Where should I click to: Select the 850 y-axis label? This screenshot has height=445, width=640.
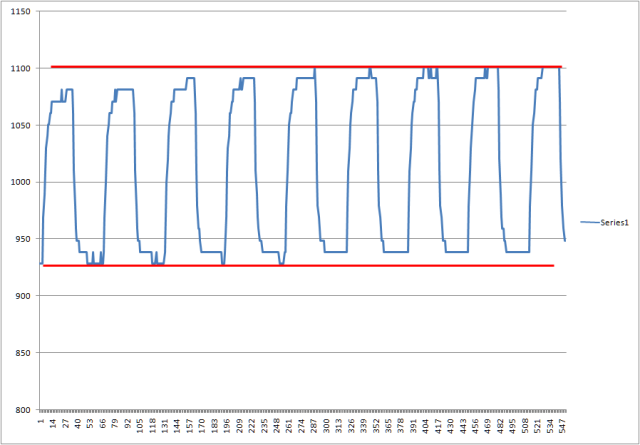pos(21,353)
